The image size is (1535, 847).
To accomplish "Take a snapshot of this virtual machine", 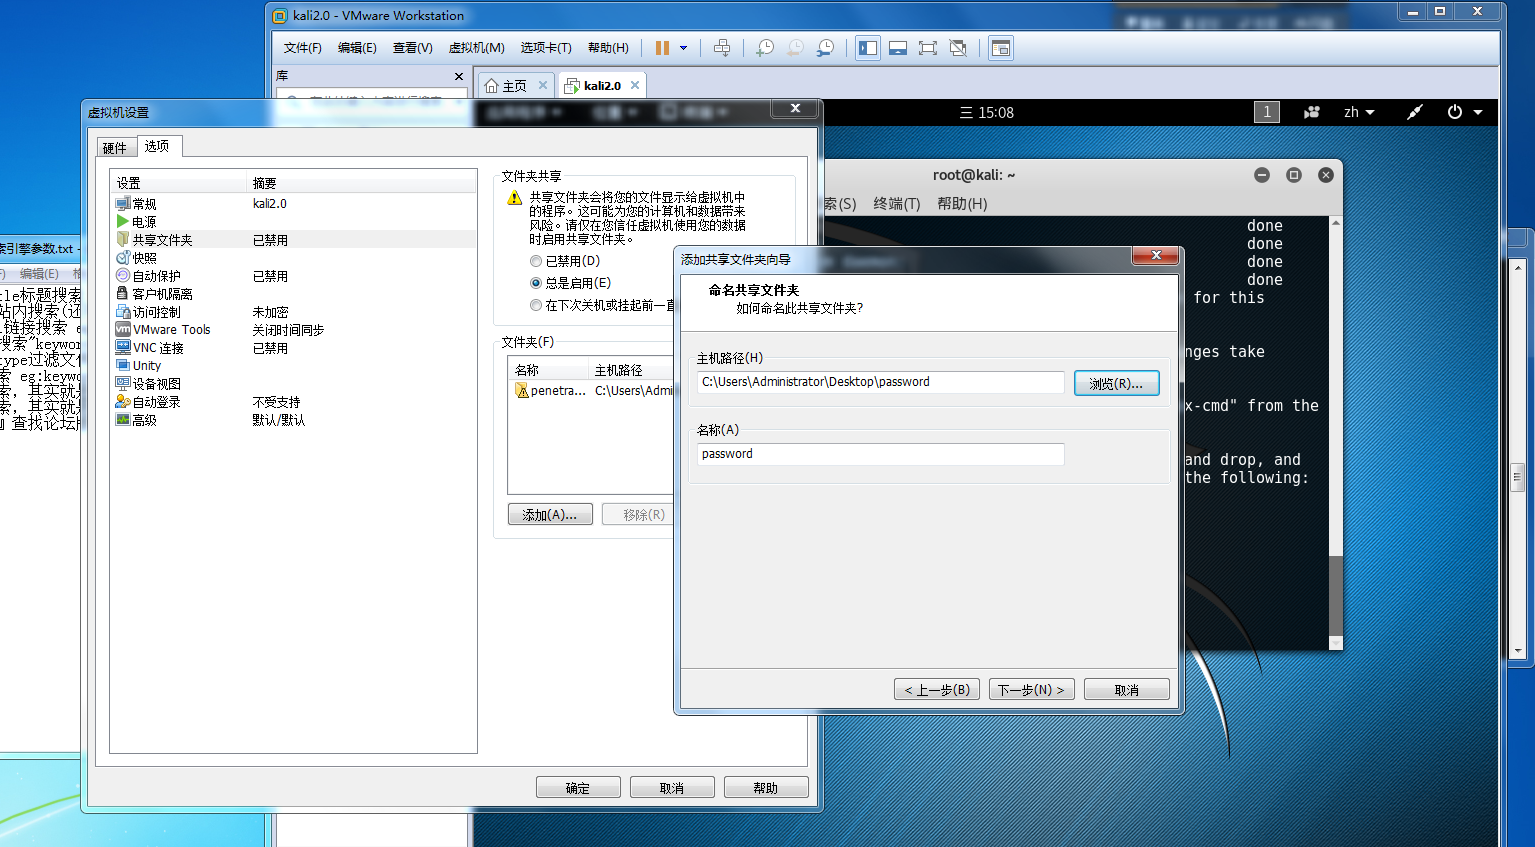I will coord(765,48).
